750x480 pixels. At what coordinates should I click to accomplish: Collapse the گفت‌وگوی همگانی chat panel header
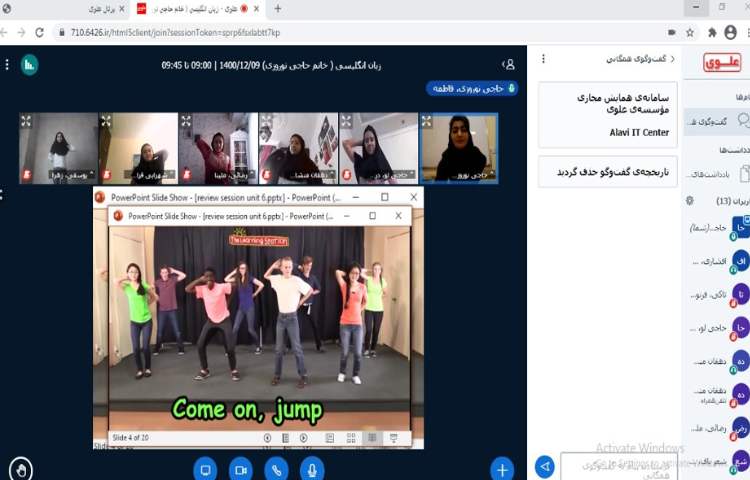(x=640, y=59)
